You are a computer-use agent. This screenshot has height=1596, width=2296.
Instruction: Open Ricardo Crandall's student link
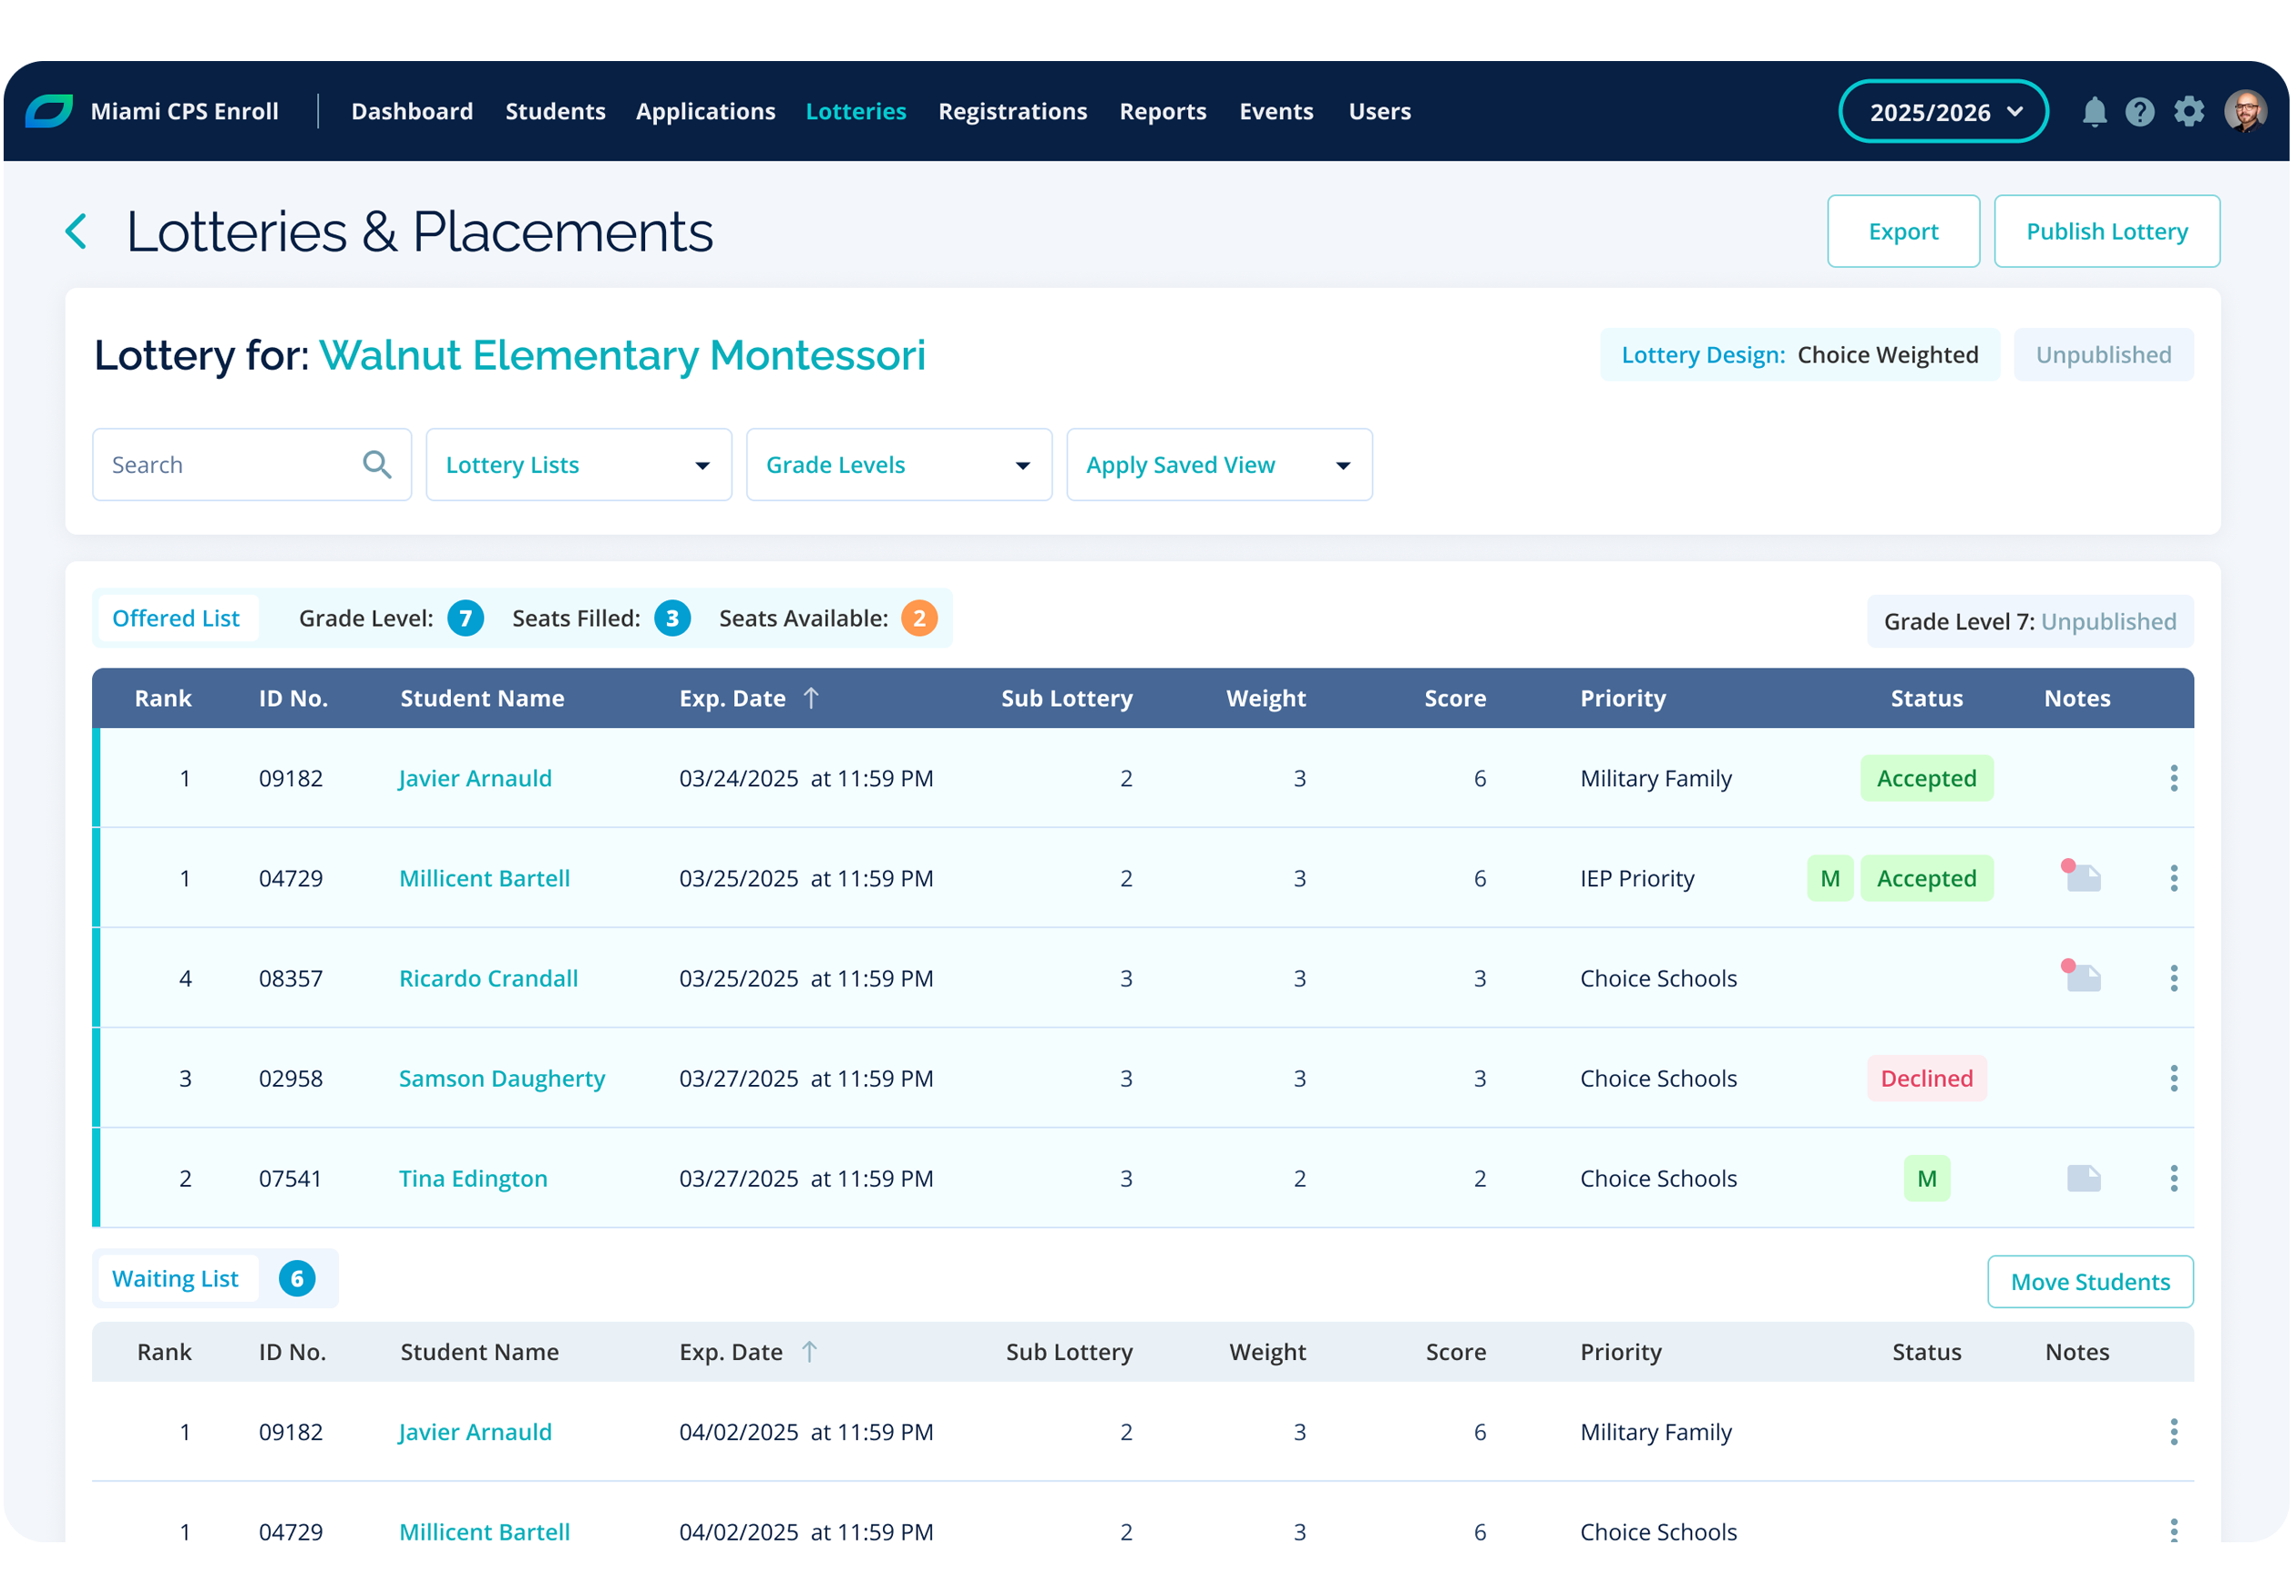click(488, 978)
